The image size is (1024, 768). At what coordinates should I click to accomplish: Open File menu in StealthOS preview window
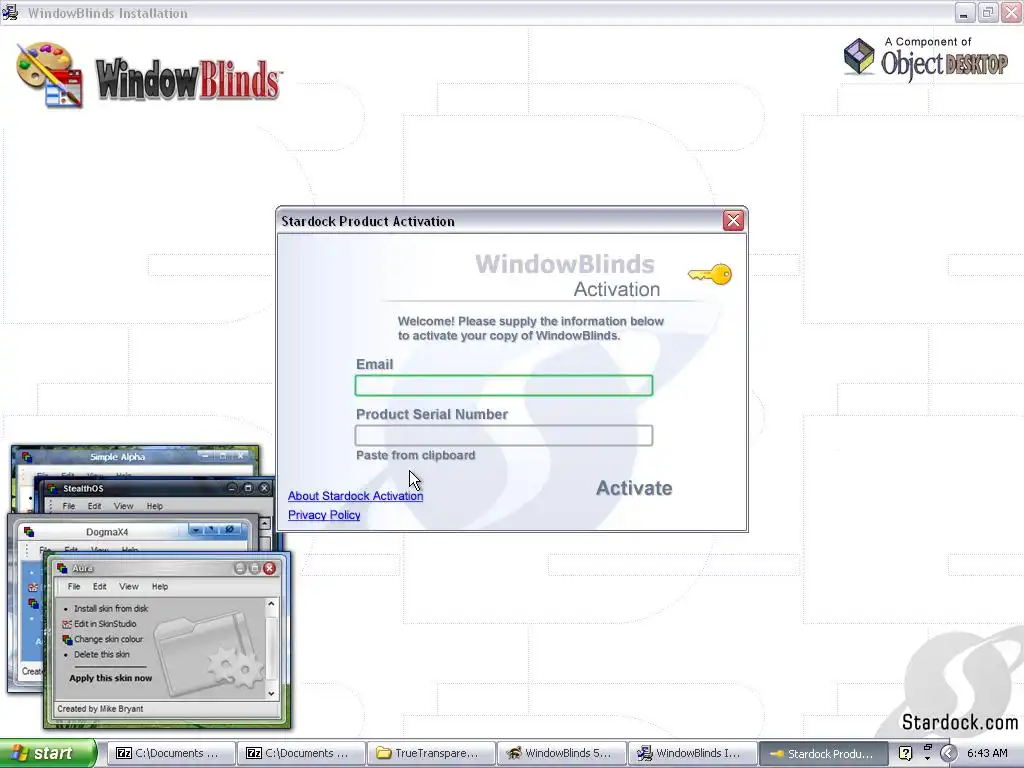coord(69,506)
